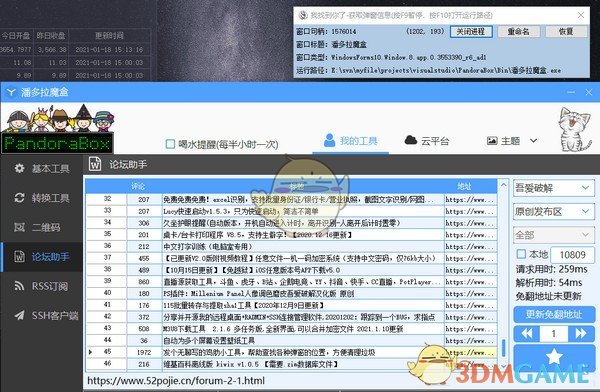This screenshot has height=392, width=600.
Task: Select 论坛助手 sidebar item
Action: pyautogui.click(x=42, y=256)
